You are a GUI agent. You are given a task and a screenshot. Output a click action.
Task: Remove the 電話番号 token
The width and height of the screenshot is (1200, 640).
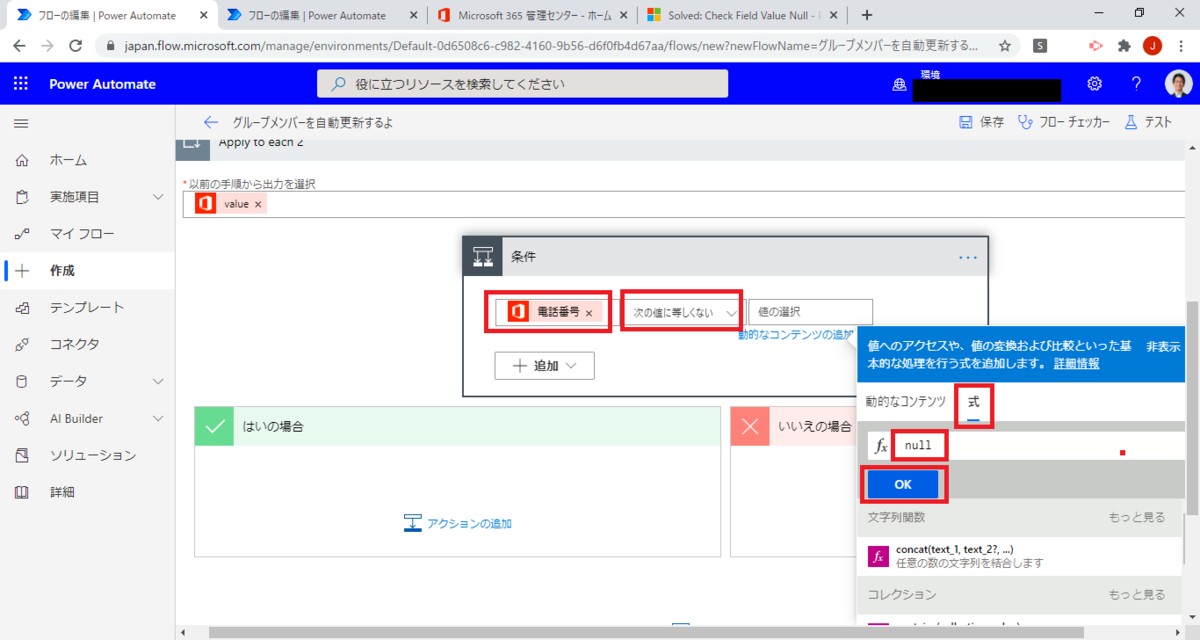589,313
